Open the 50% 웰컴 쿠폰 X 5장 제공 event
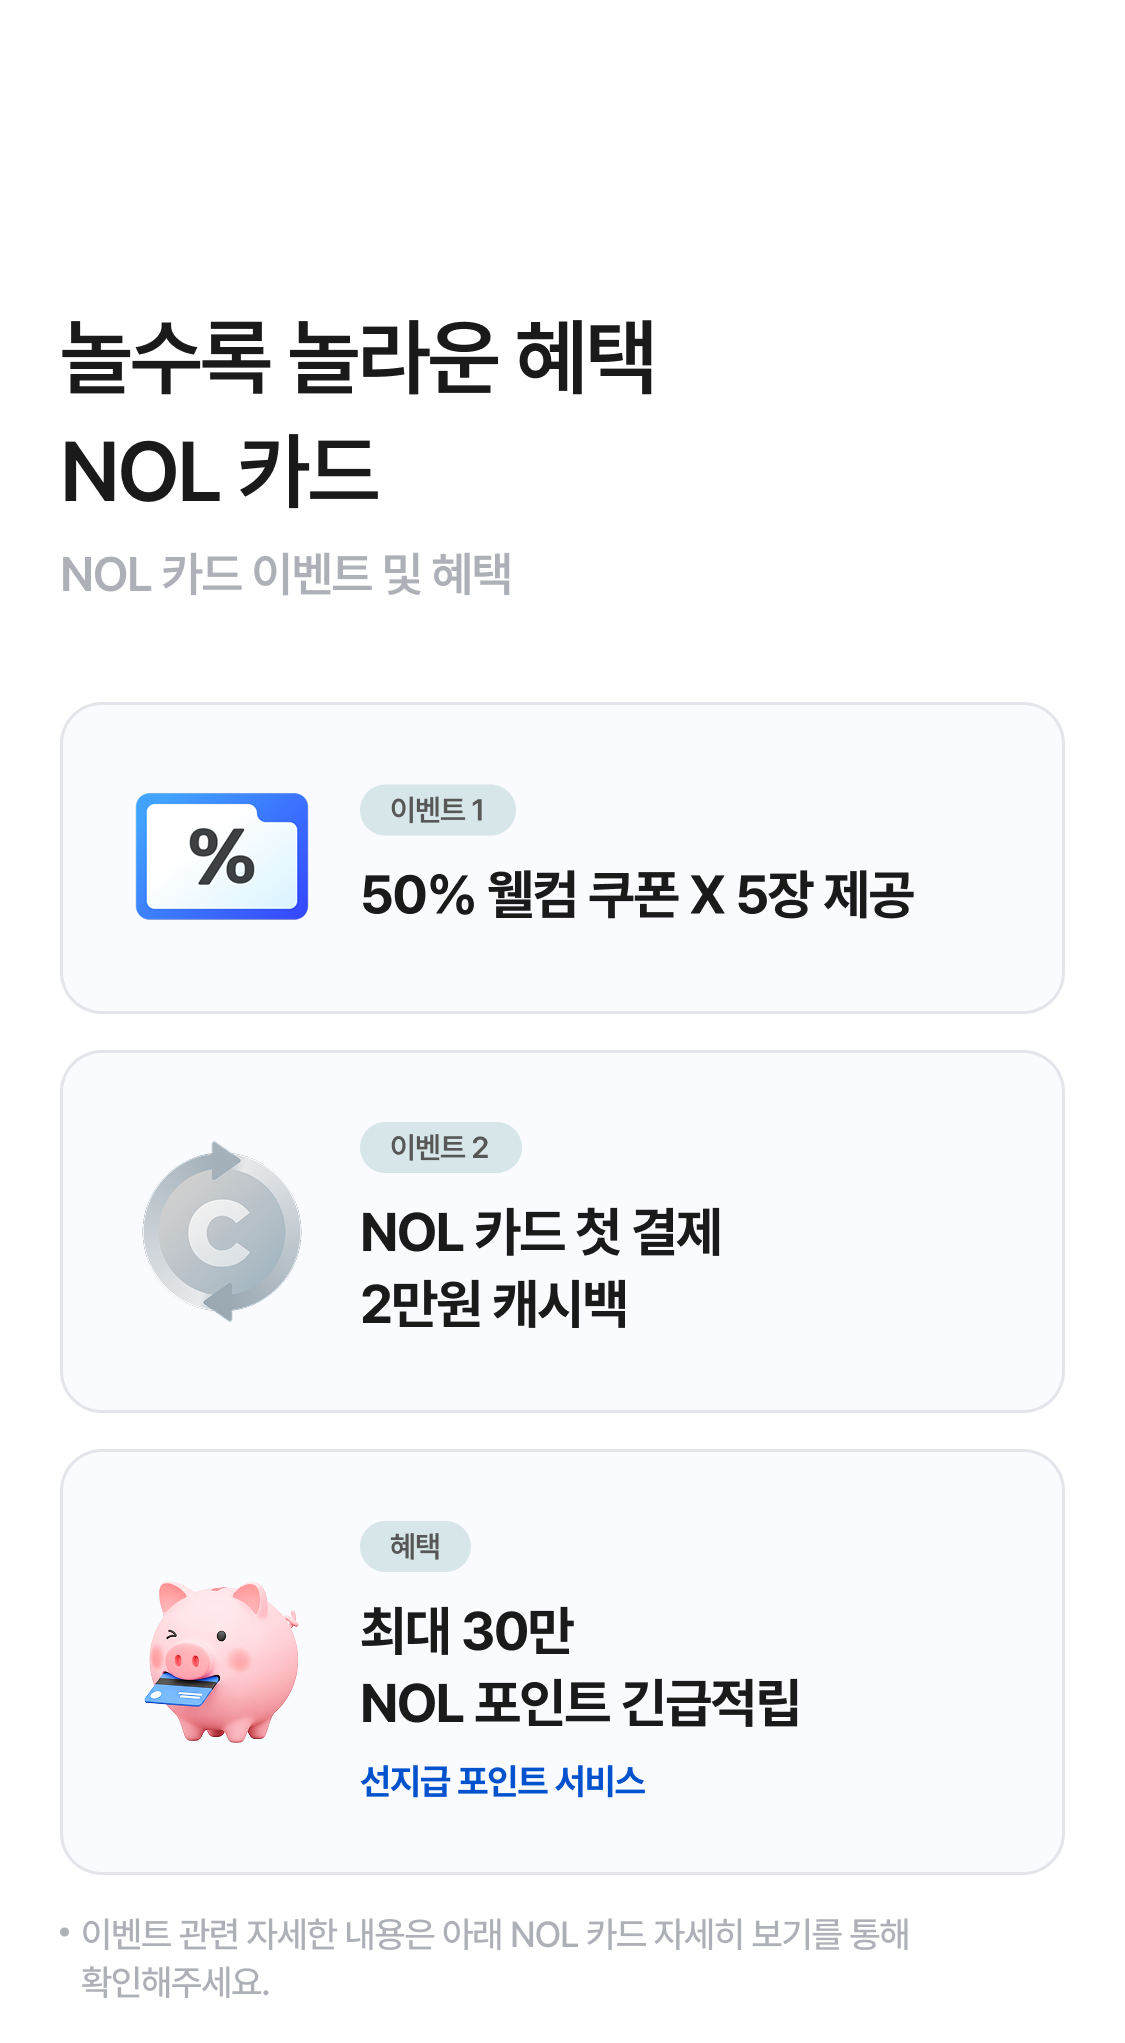The height and width of the screenshot is (2043, 1125). coord(637,894)
